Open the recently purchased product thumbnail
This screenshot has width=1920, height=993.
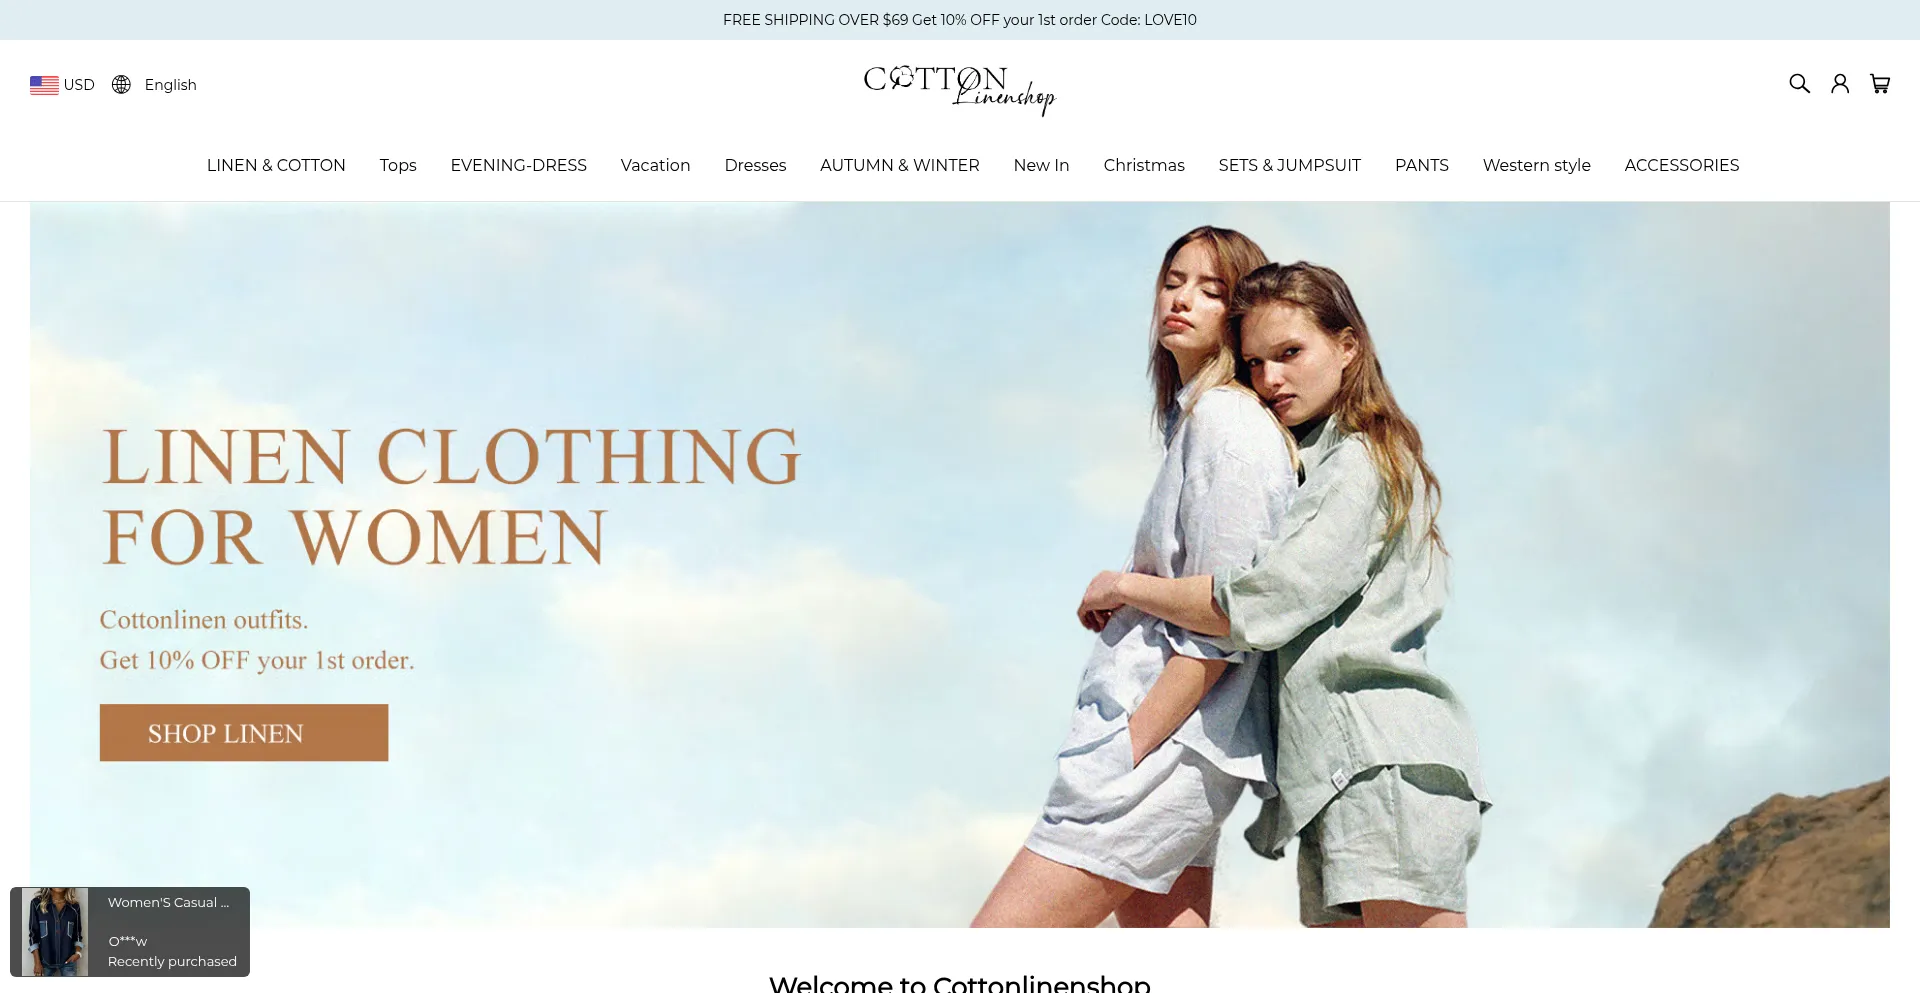(x=55, y=932)
